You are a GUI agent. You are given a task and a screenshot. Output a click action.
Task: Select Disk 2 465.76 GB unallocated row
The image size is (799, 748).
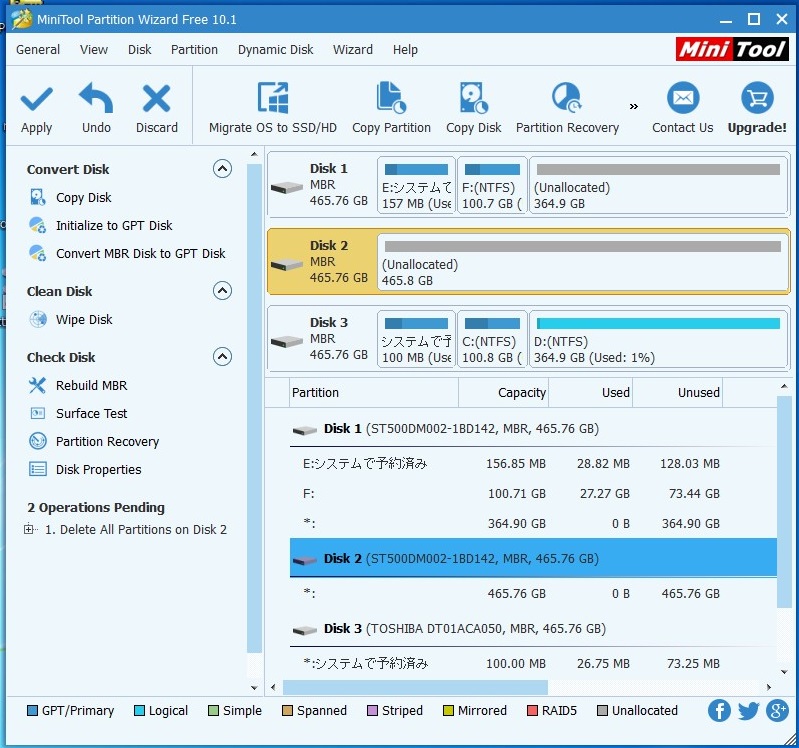click(x=533, y=593)
